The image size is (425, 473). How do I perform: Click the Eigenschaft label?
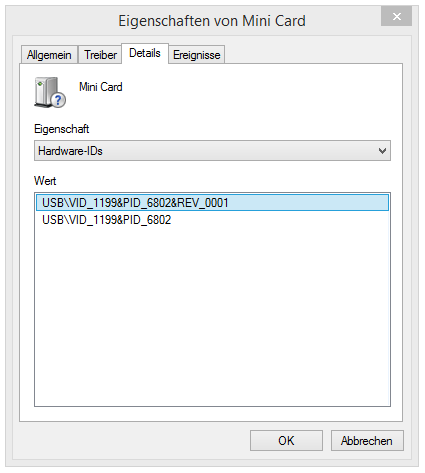click(x=62, y=129)
